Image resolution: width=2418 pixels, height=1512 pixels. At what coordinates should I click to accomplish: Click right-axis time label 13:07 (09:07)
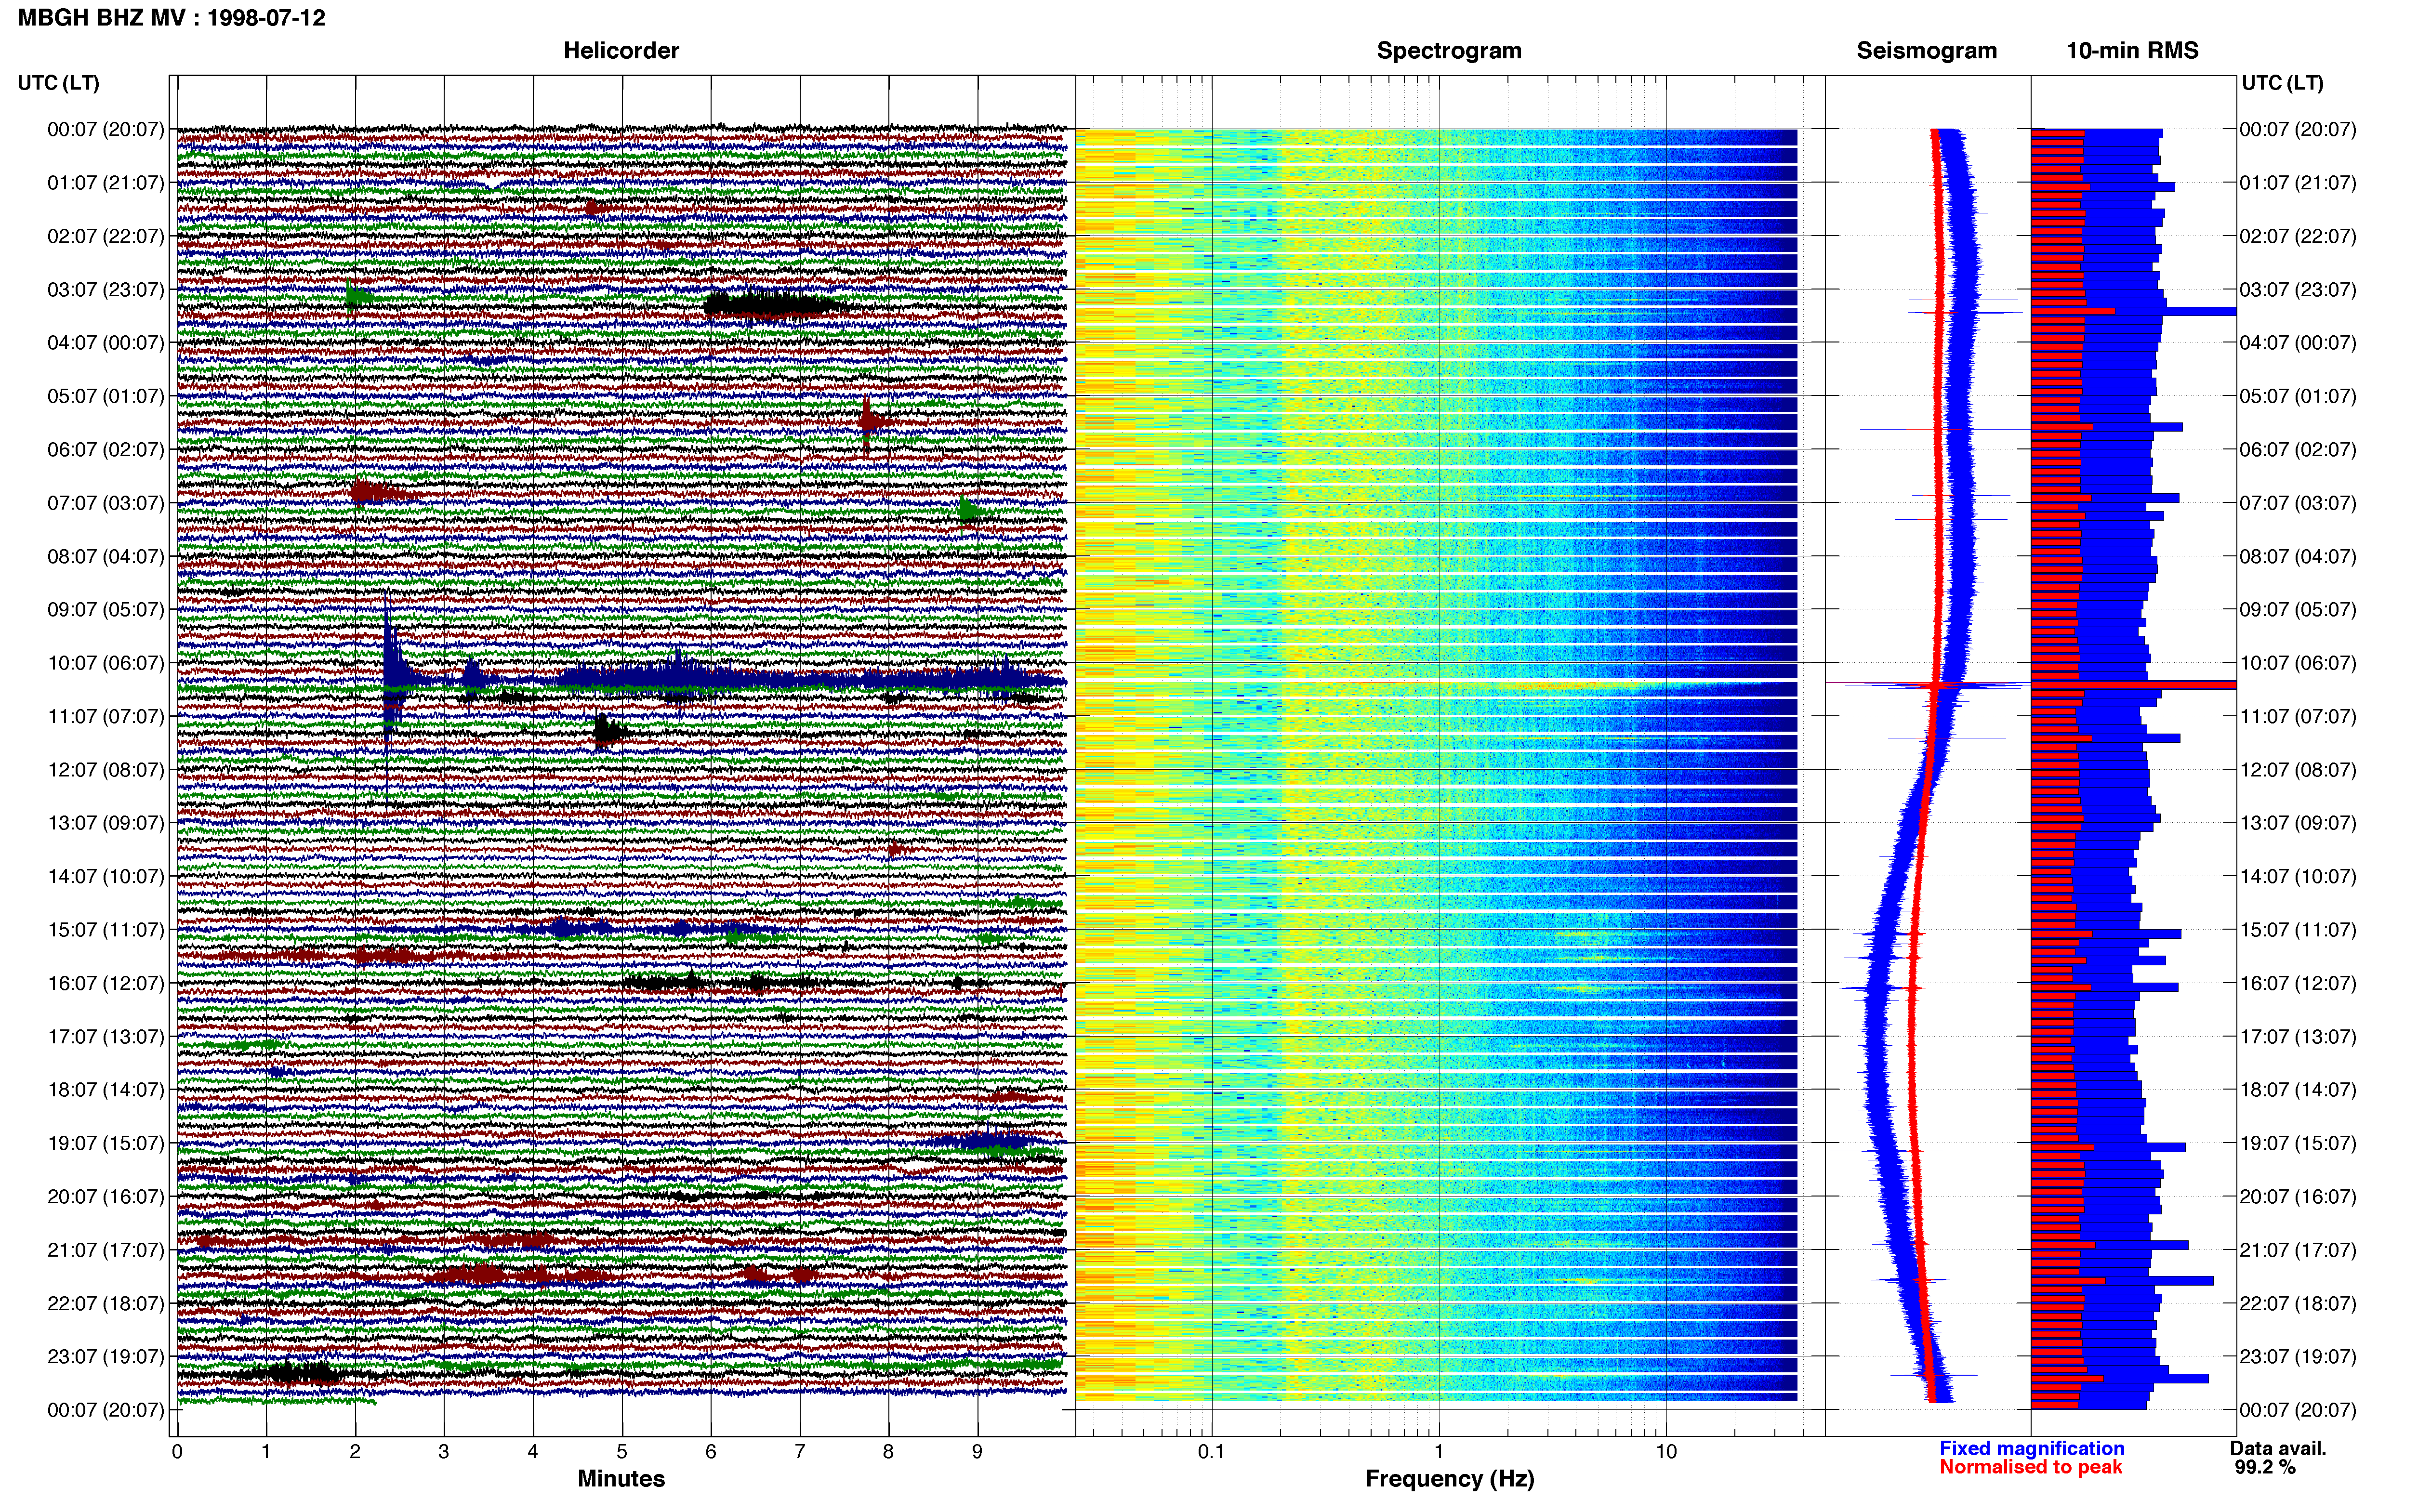pos(2298,823)
